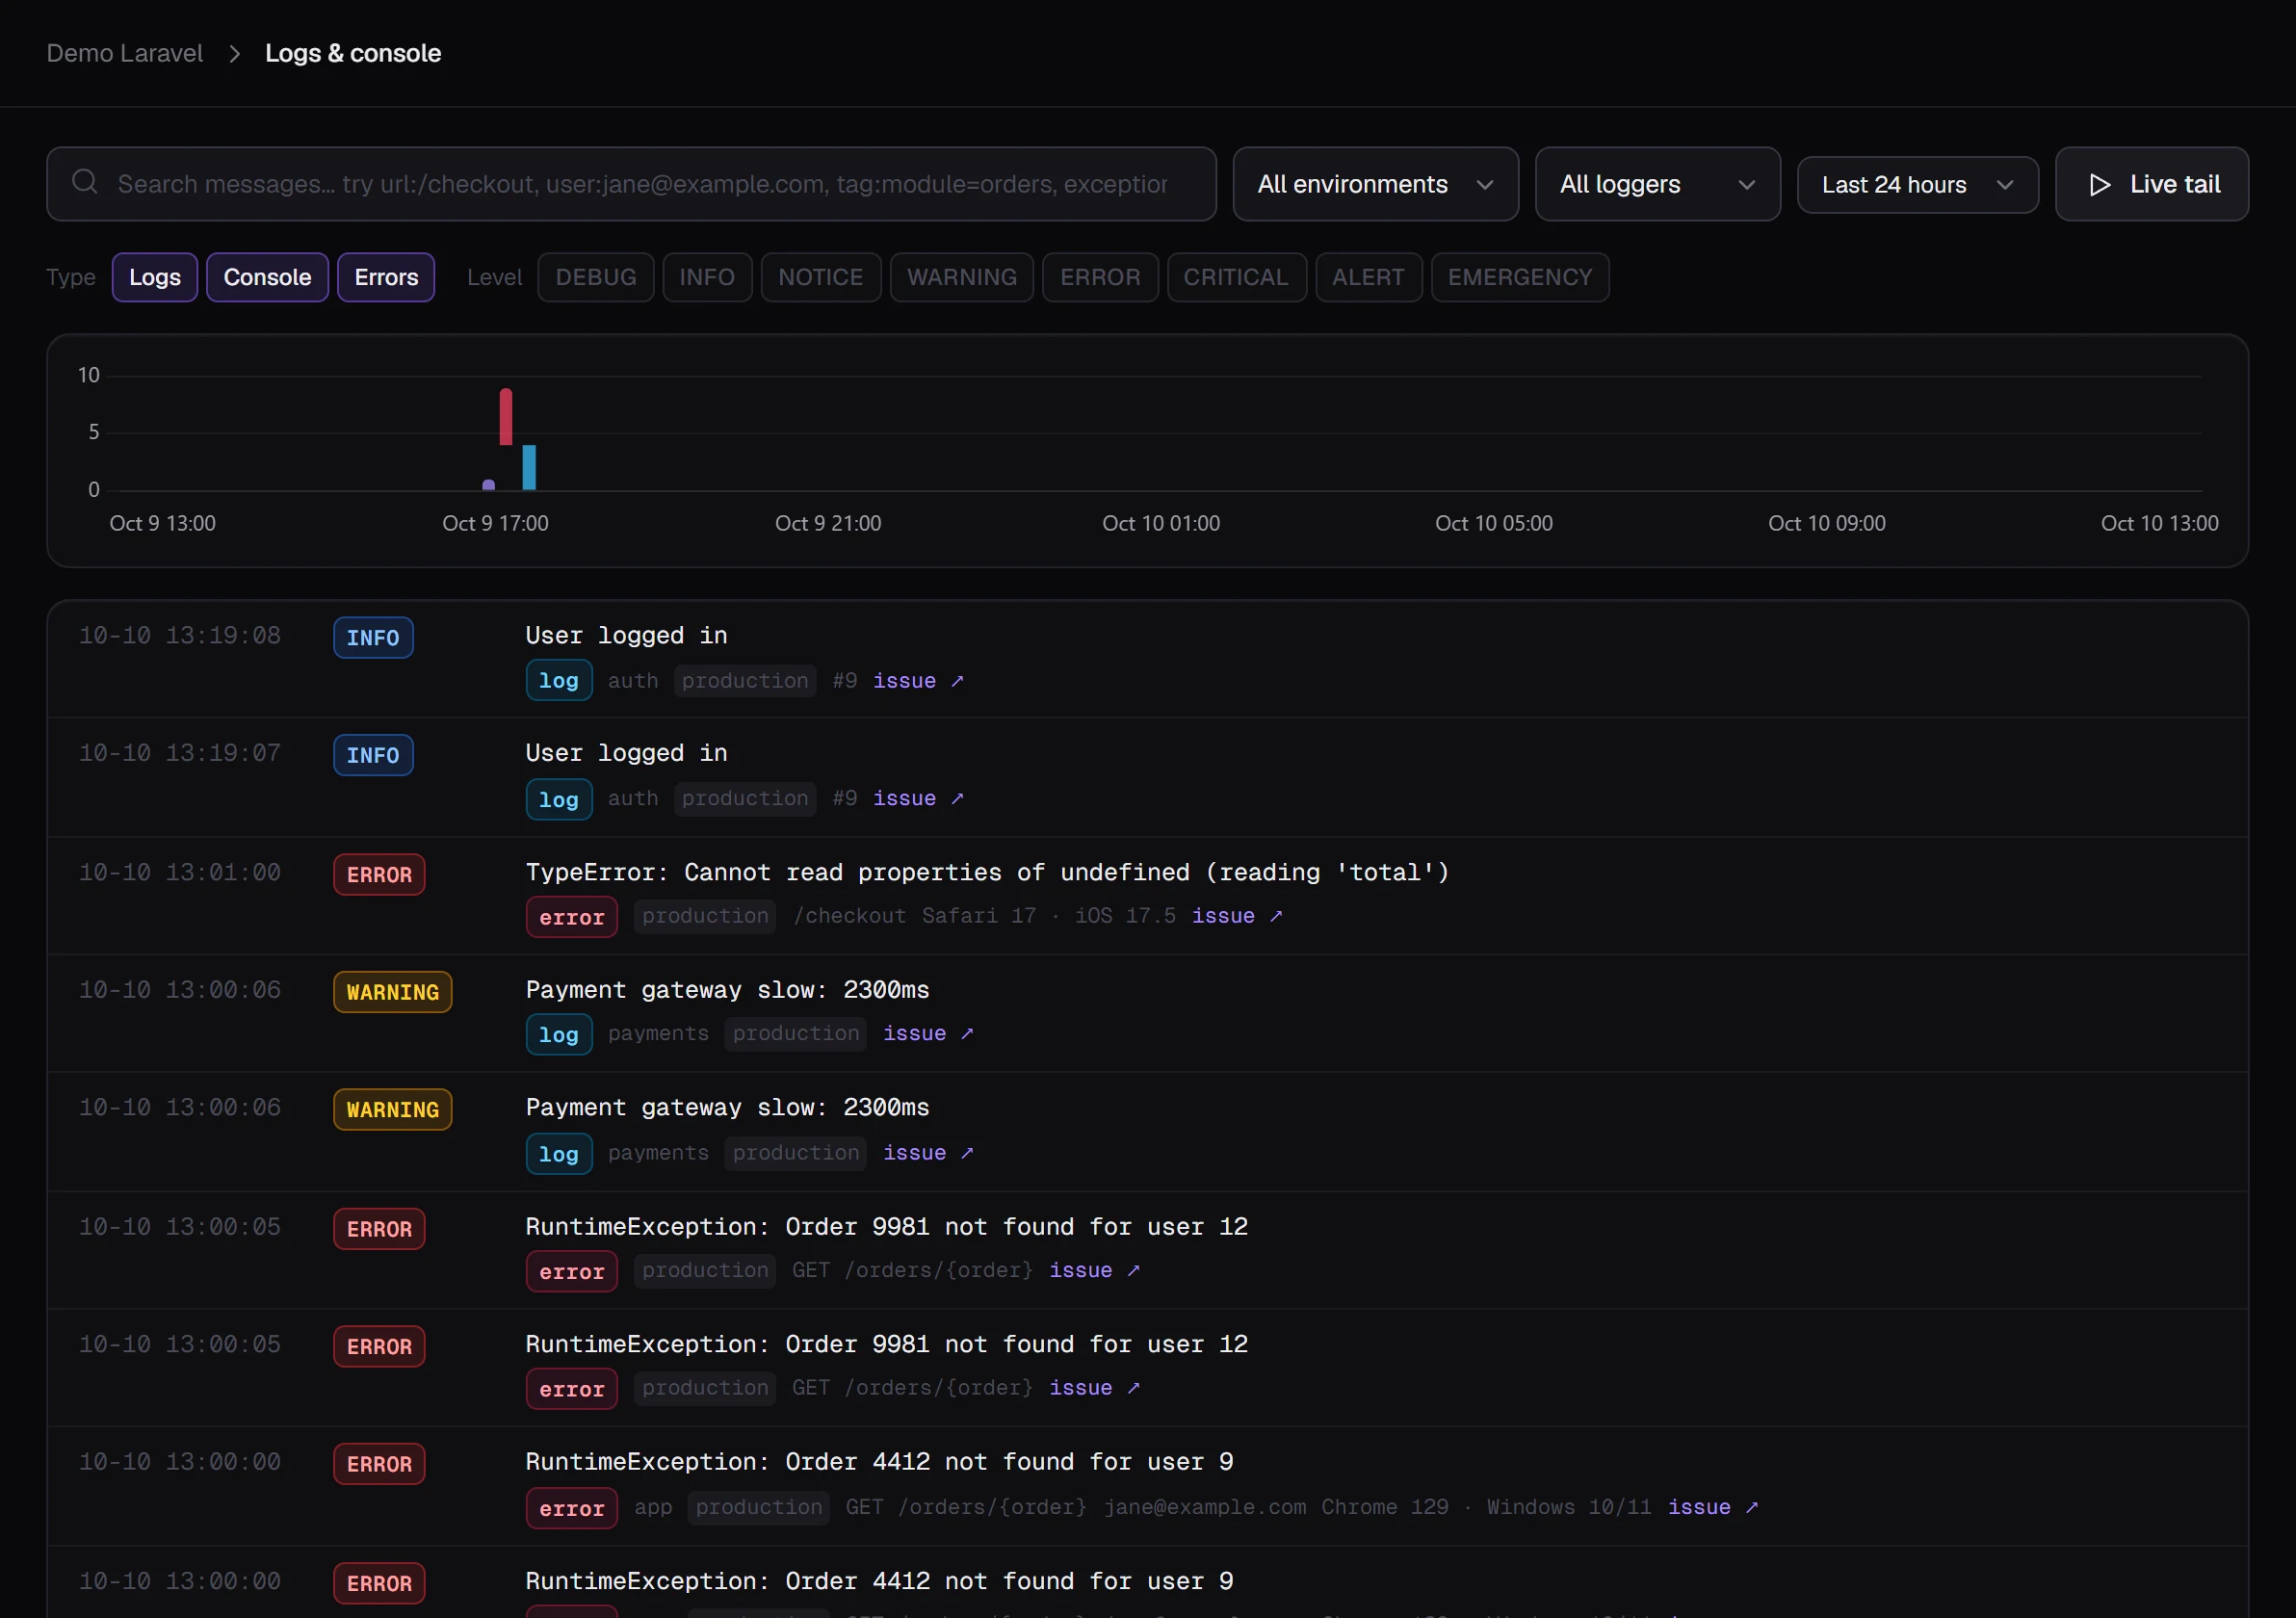
Task: Enable the ALERT level filter
Action: click(1368, 277)
